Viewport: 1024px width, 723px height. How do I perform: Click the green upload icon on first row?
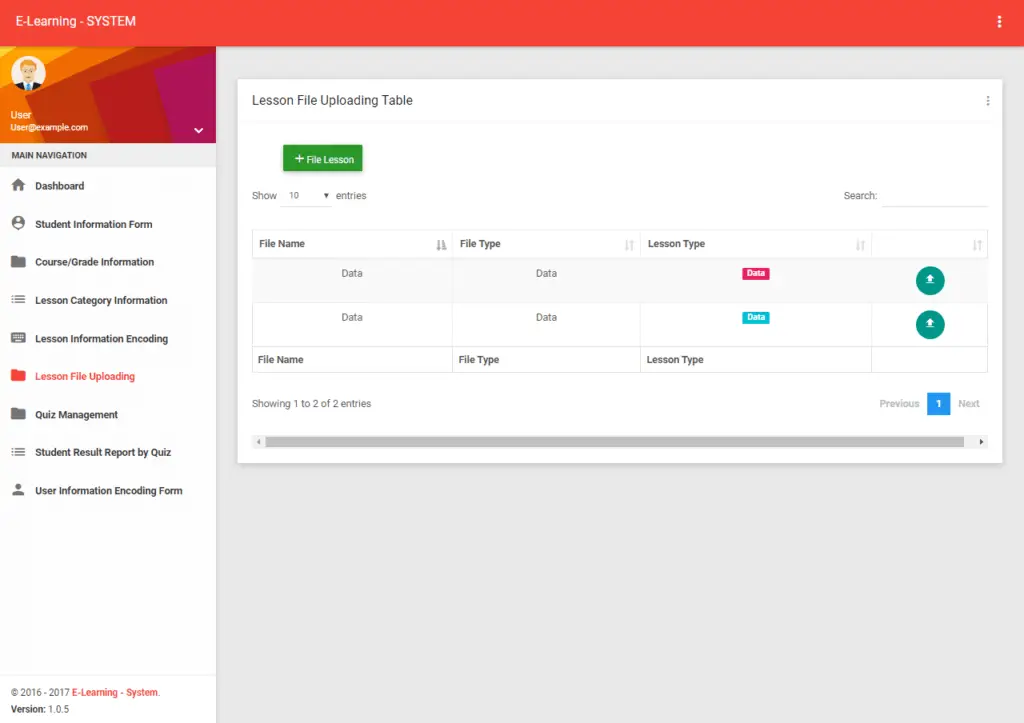930,280
